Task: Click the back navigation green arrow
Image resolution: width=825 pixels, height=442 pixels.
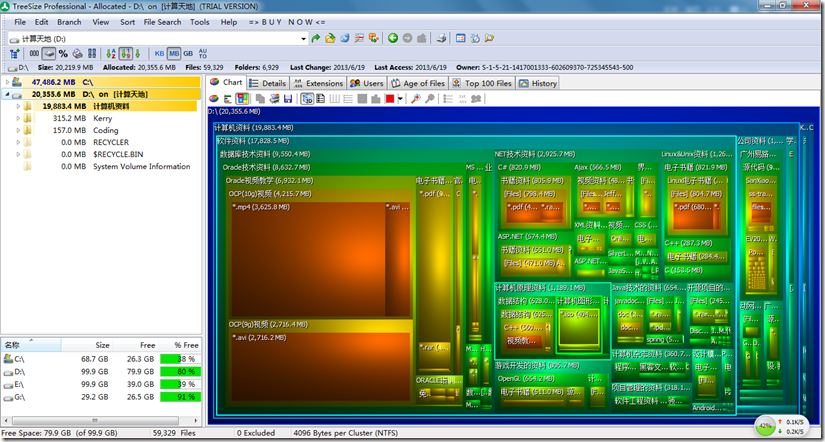Action: 393,38
